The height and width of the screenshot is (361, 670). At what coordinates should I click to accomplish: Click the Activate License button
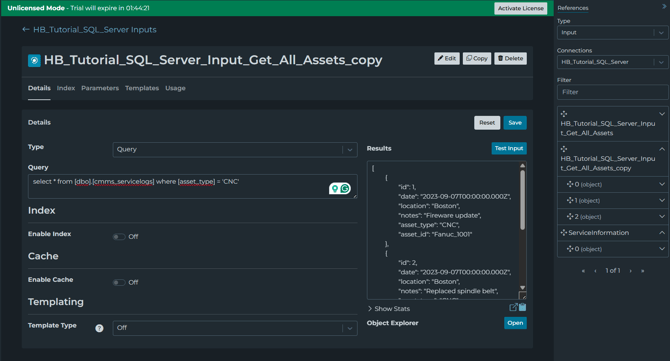point(520,8)
